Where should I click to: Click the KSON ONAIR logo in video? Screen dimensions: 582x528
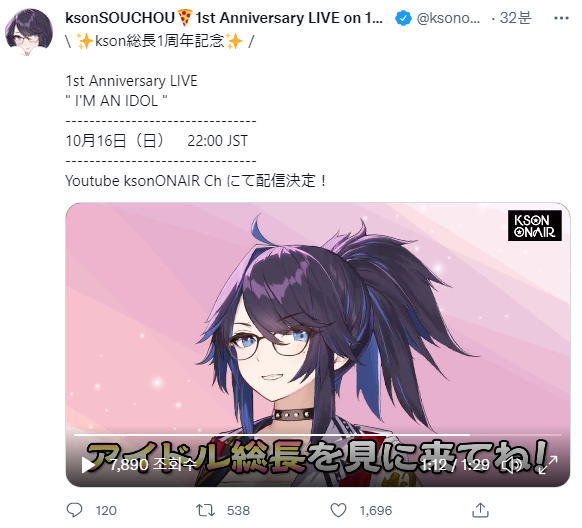534,226
